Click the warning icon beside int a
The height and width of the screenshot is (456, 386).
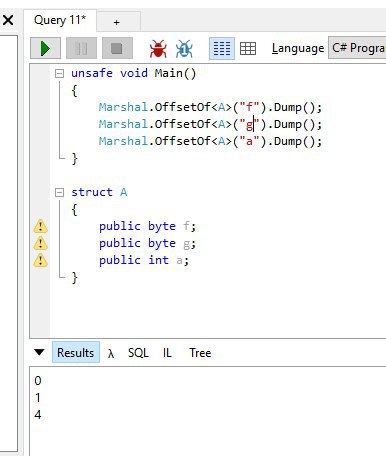pyautogui.click(x=41, y=260)
